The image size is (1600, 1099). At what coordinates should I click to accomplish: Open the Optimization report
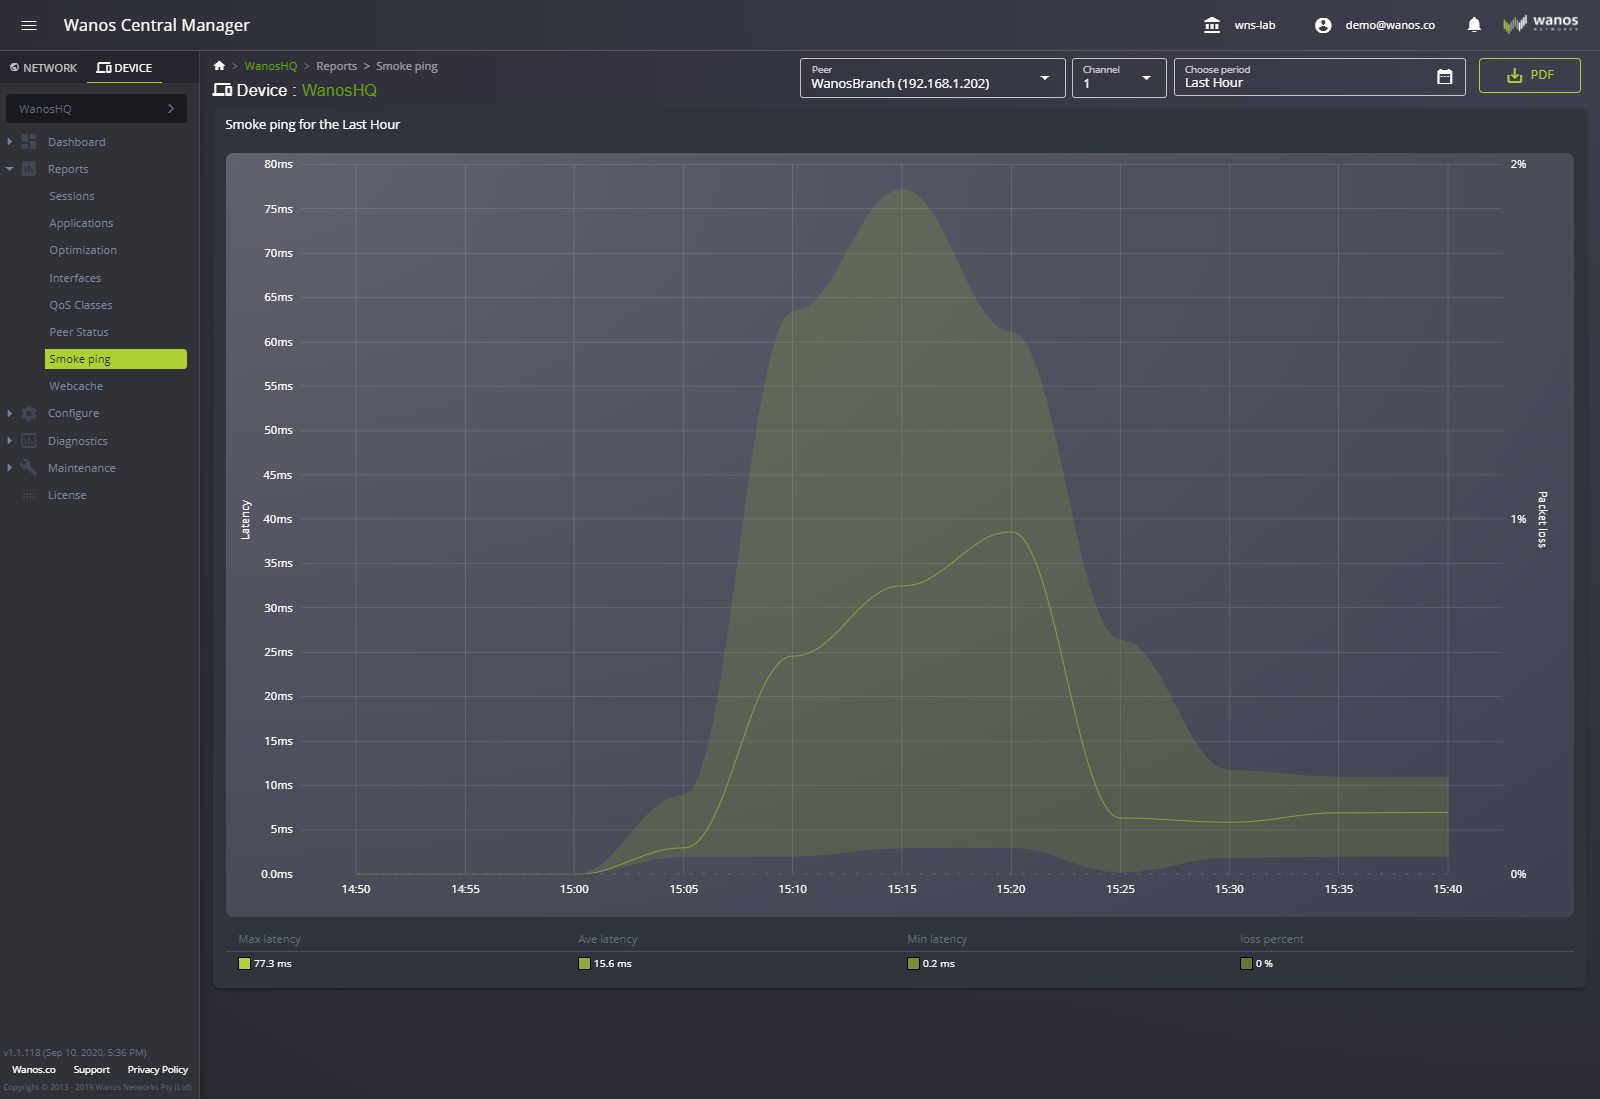pyautogui.click(x=83, y=250)
